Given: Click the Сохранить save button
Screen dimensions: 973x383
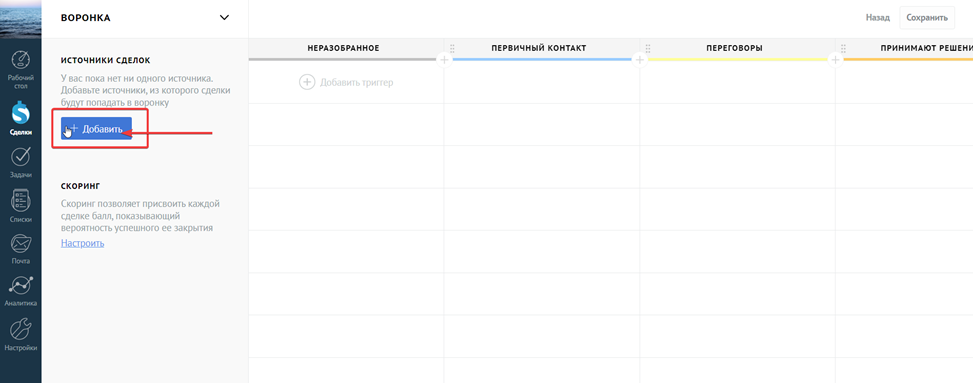Looking at the screenshot, I should (926, 18).
